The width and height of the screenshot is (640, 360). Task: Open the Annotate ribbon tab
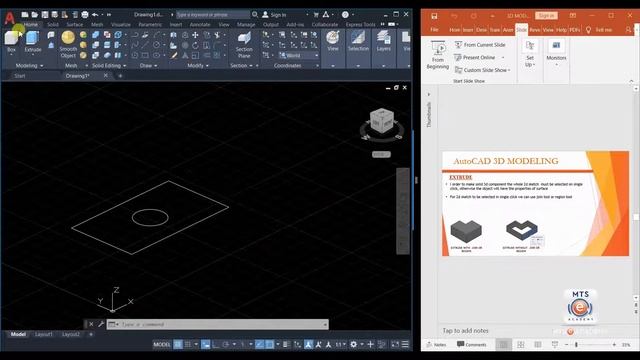click(200, 24)
